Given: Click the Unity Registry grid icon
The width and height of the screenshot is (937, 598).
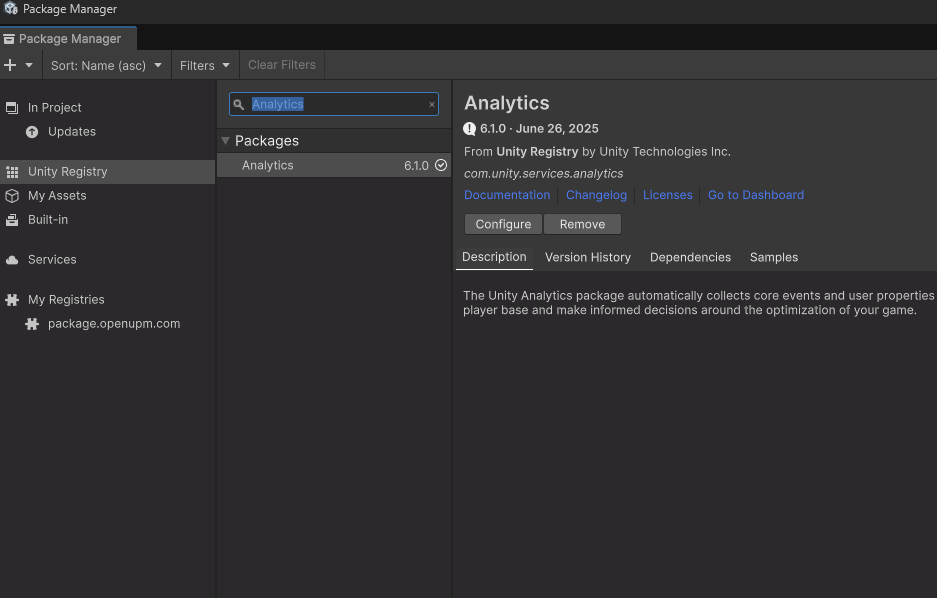Looking at the screenshot, I should [12, 172].
